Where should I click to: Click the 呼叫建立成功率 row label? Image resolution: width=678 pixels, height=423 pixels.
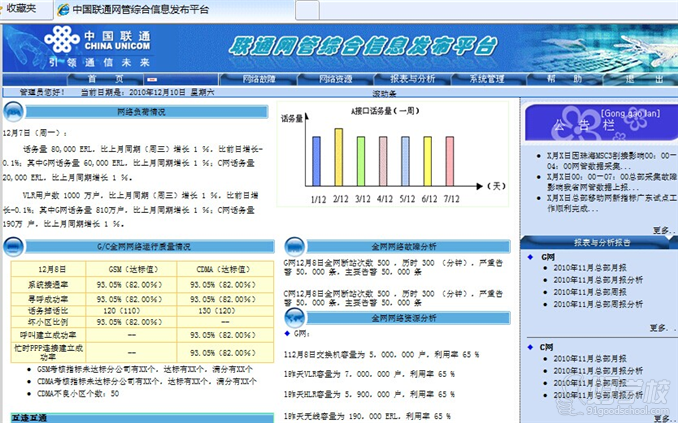[x=48, y=335]
